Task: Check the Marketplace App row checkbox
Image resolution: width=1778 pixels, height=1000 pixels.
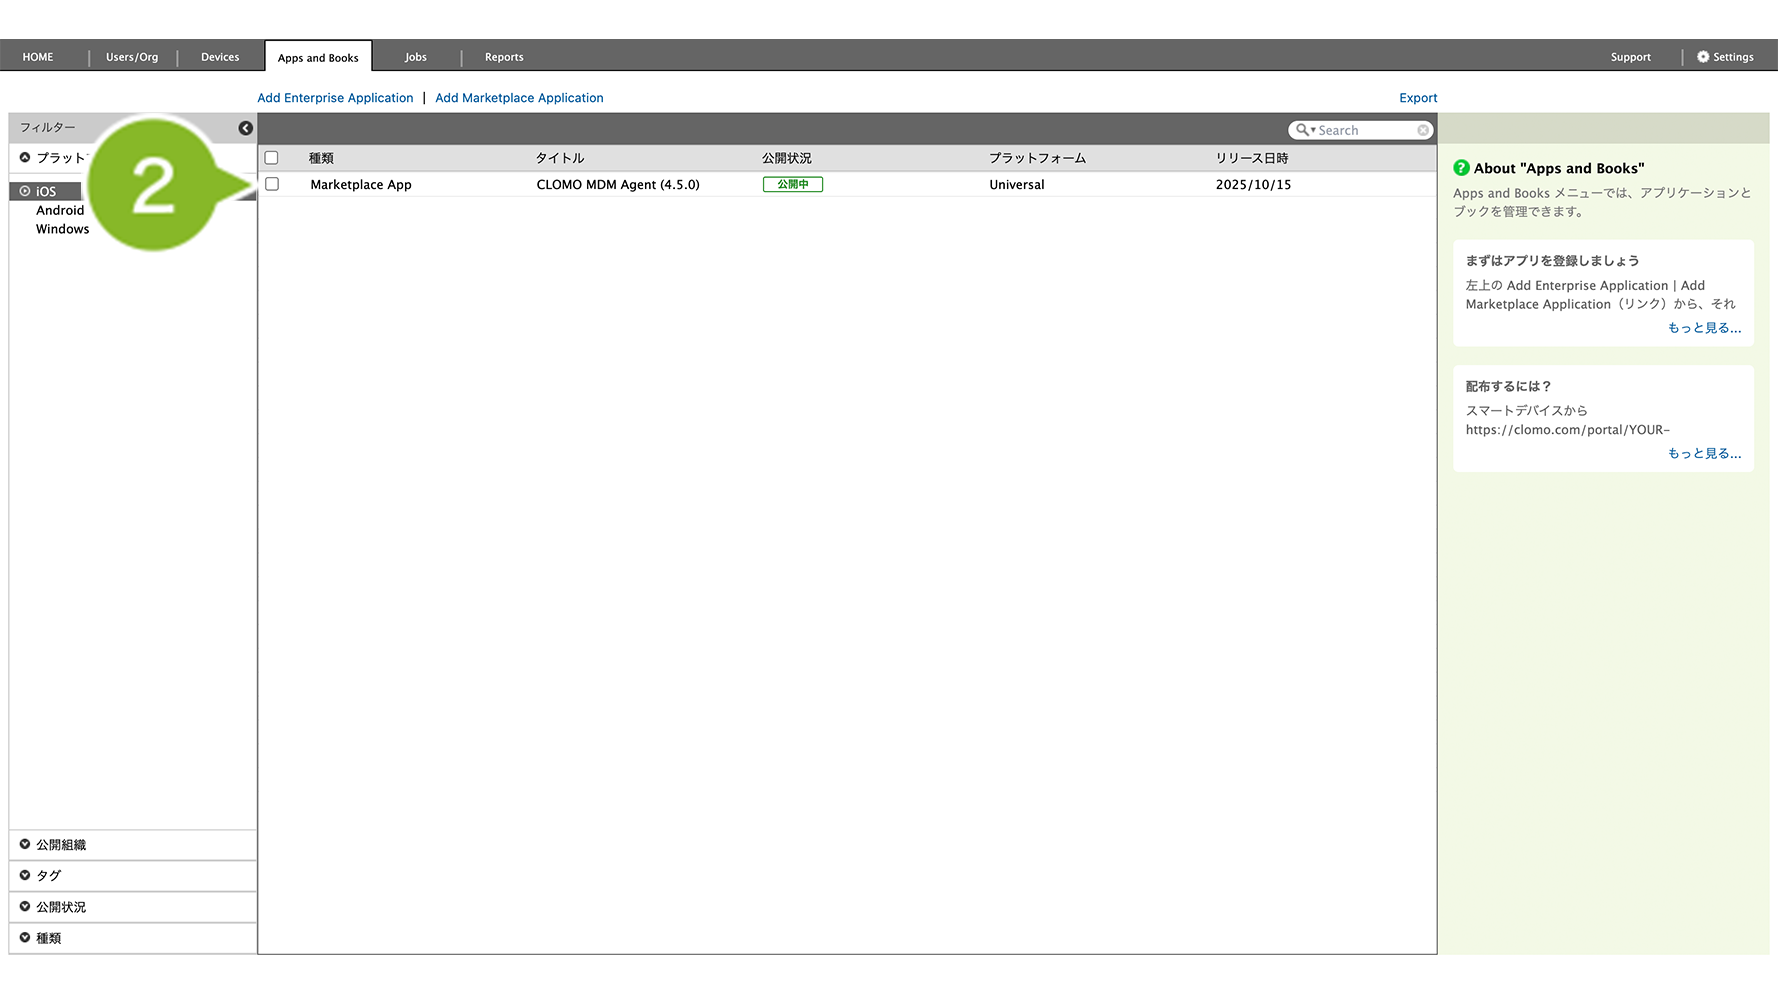Action: tap(271, 184)
